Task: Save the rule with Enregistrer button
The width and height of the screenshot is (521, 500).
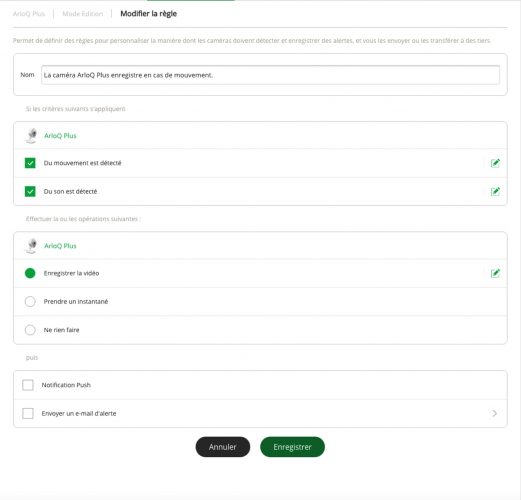Action: (292, 447)
